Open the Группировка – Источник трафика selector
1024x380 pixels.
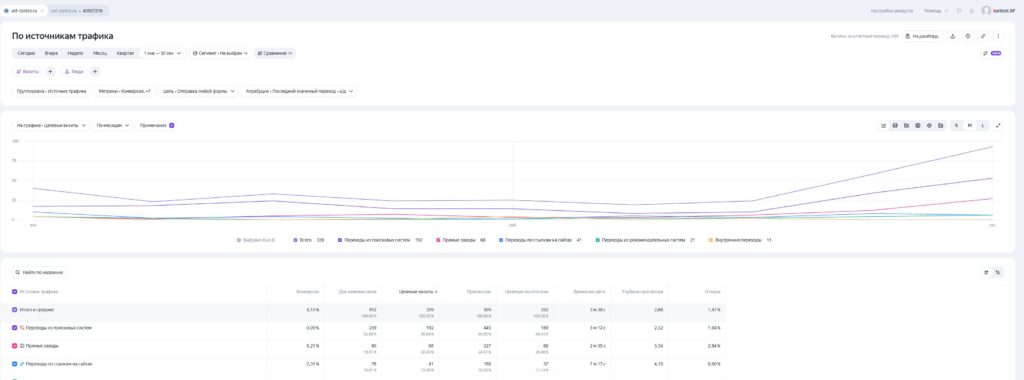tap(52, 91)
